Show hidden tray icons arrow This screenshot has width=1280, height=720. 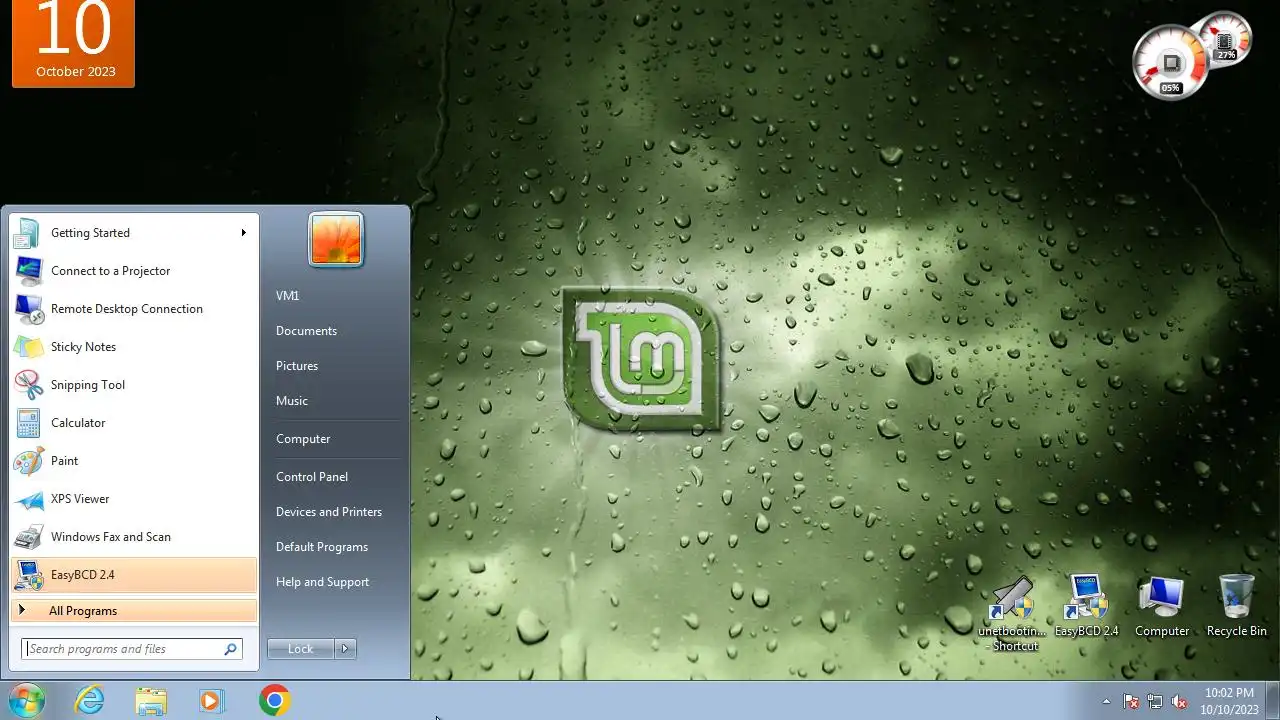[x=1106, y=702]
